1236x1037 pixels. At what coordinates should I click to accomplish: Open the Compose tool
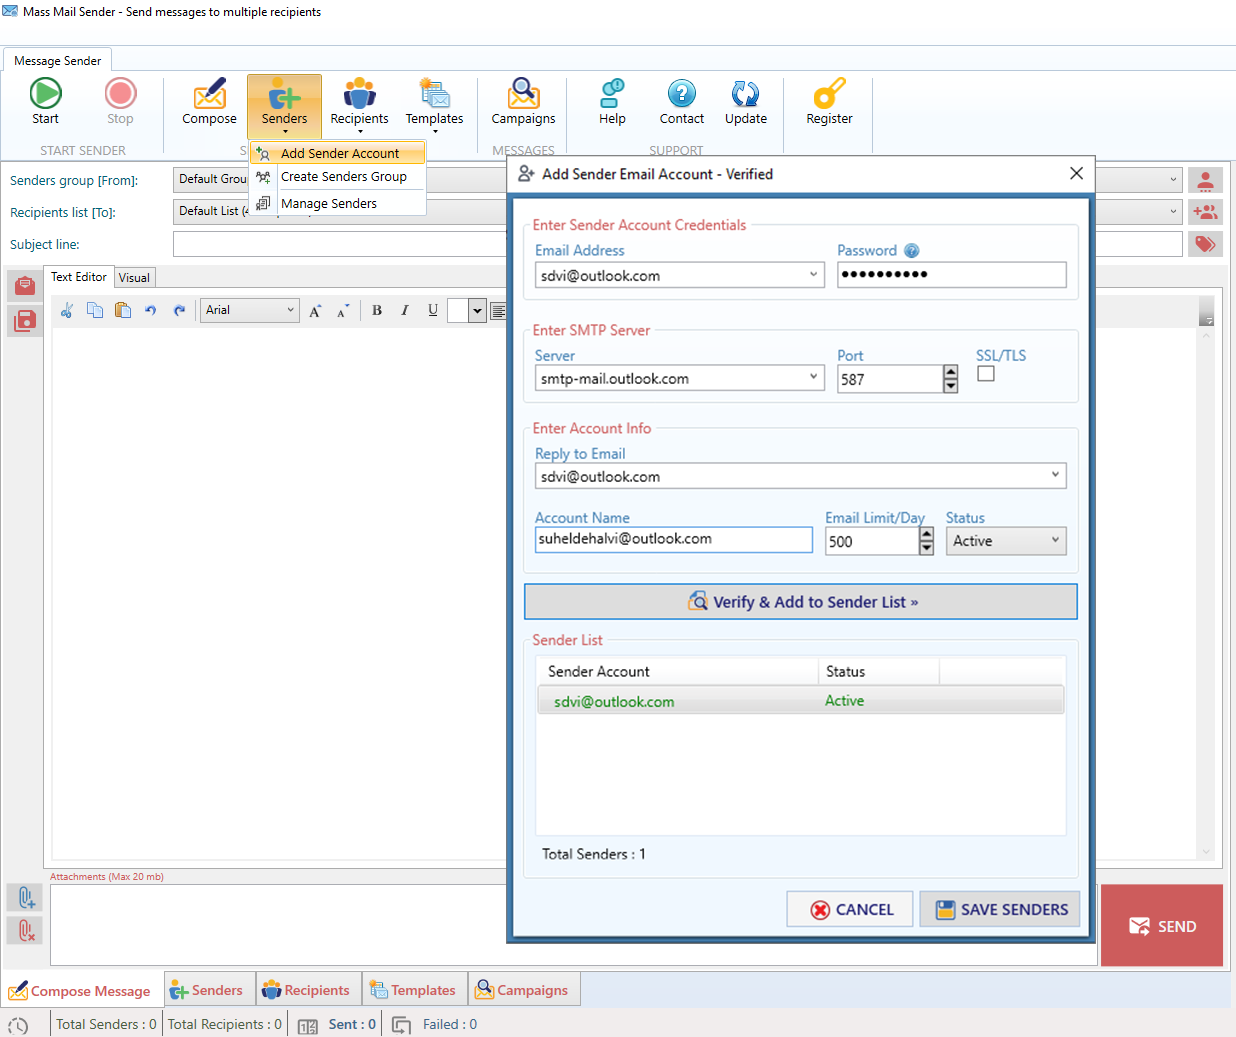(x=209, y=102)
